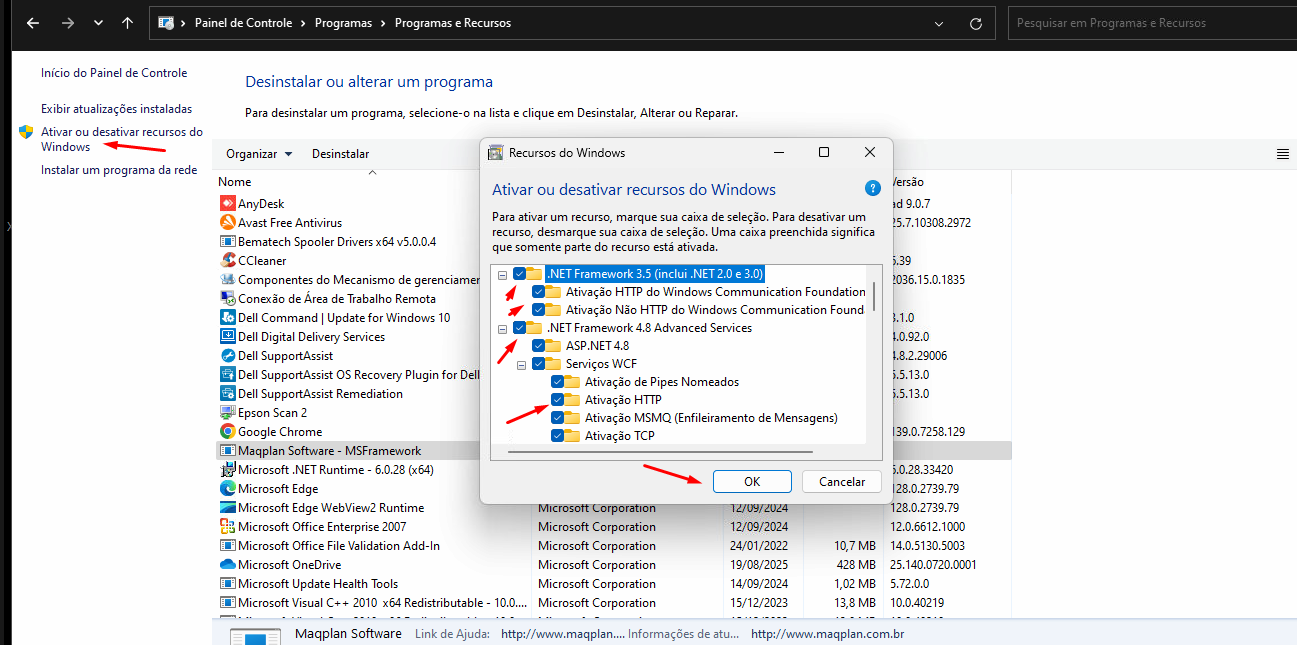Select the Microsoft Update Health Tools icon
This screenshot has height=645, width=1297.
click(x=227, y=584)
